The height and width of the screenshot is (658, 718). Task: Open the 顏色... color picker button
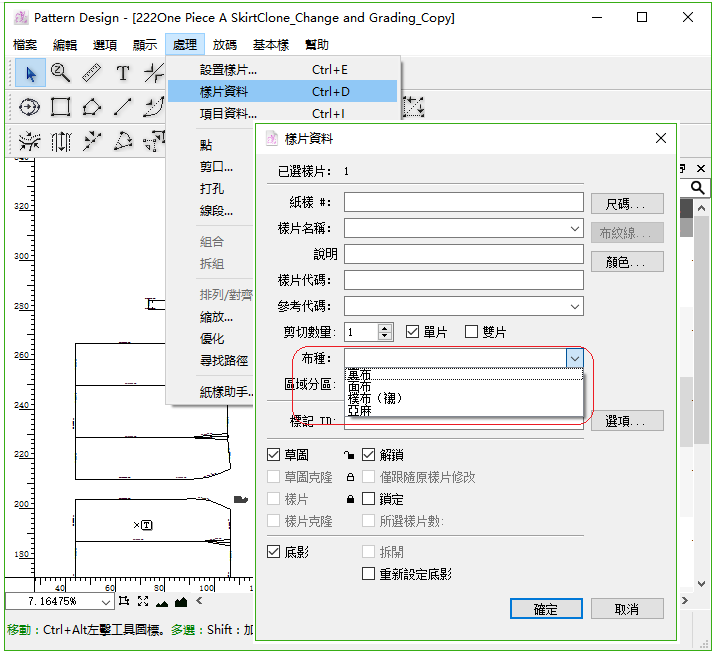[627, 262]
